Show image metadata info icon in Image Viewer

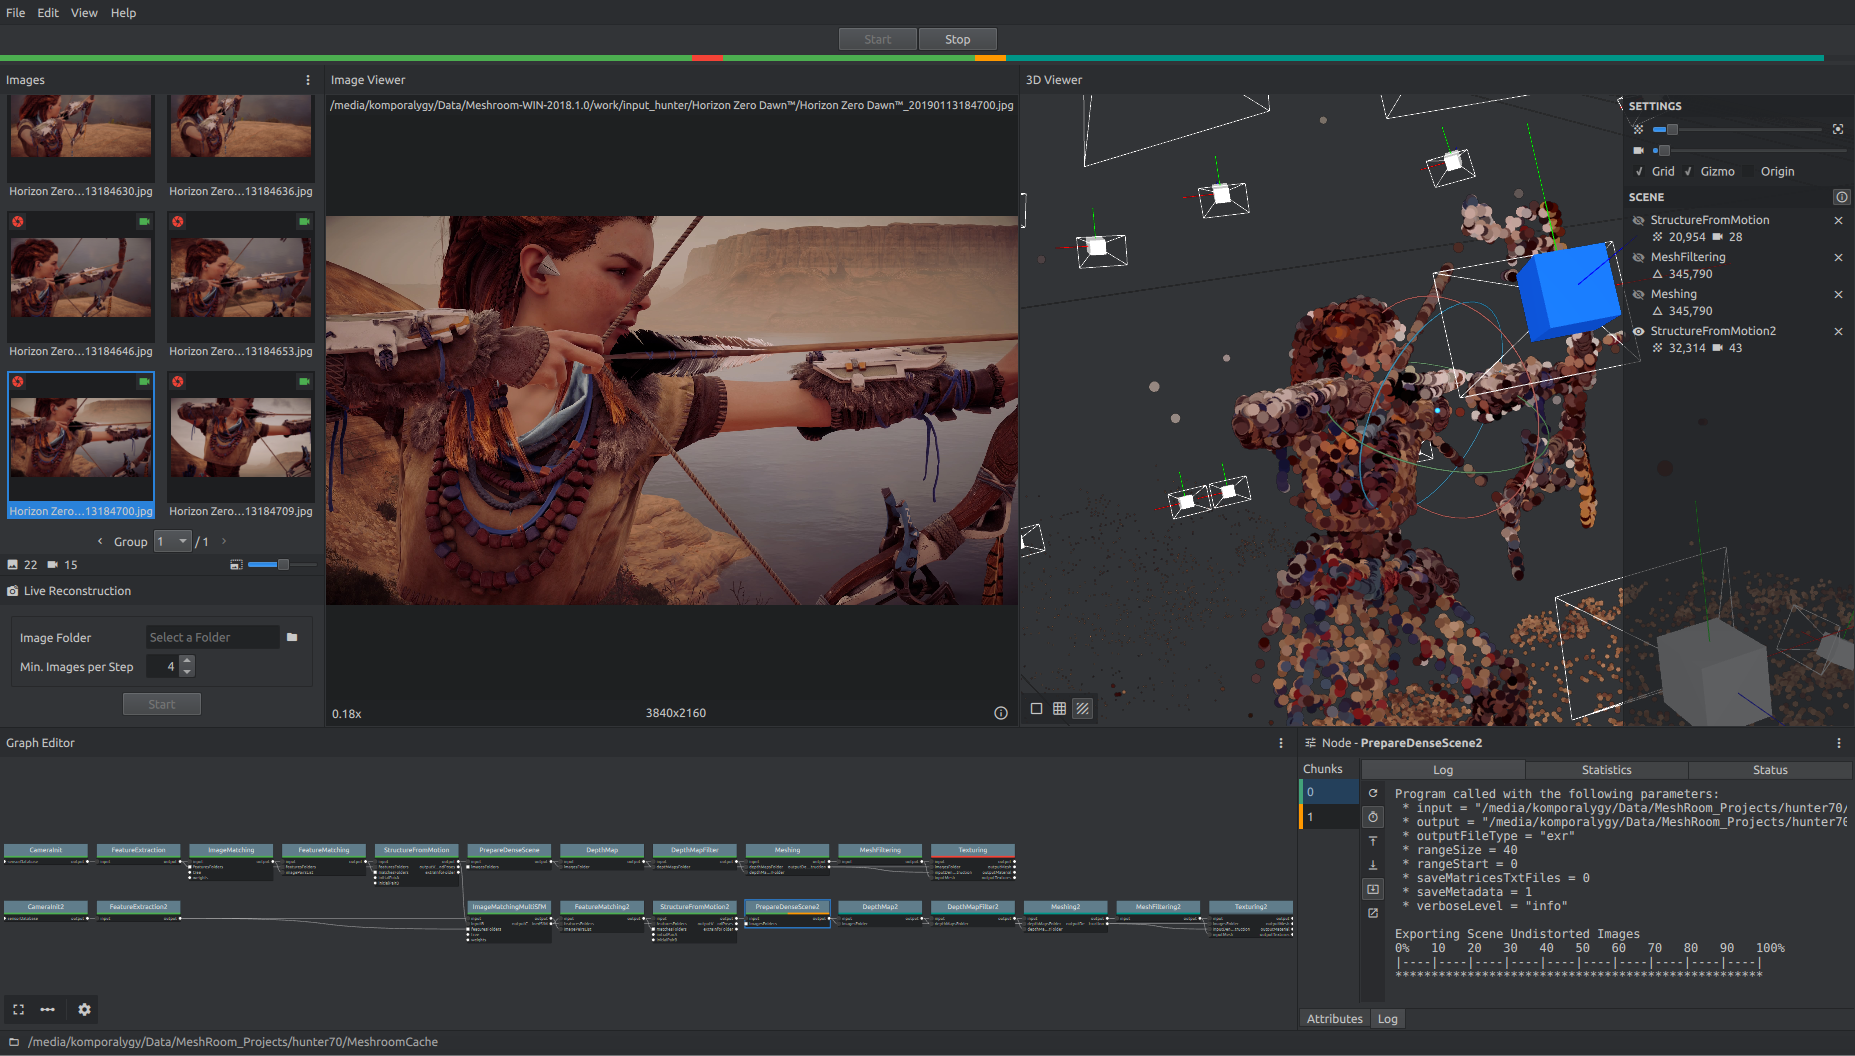(x=1000, y=713)
